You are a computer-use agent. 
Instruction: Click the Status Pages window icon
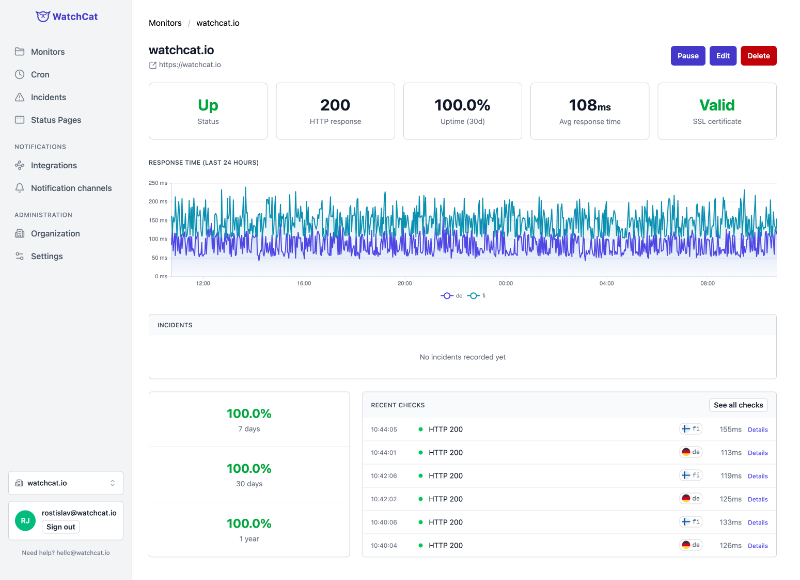[x=19, y=120]
